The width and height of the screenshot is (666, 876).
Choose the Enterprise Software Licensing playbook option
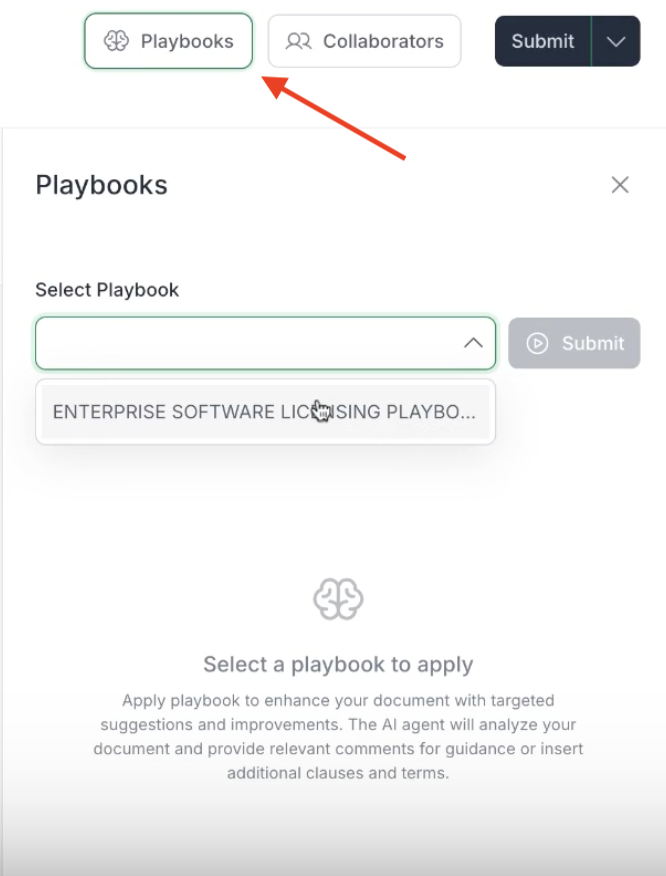click(x=265, y=412)
